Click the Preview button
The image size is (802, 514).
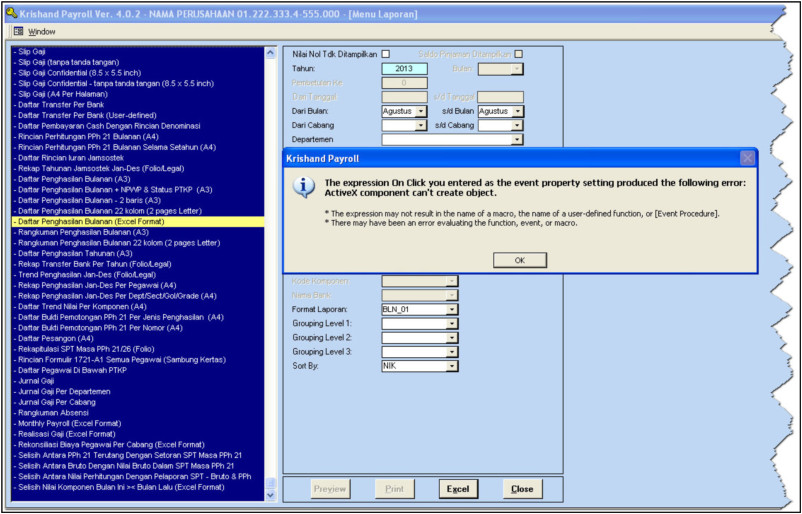[x=330, y=489]
